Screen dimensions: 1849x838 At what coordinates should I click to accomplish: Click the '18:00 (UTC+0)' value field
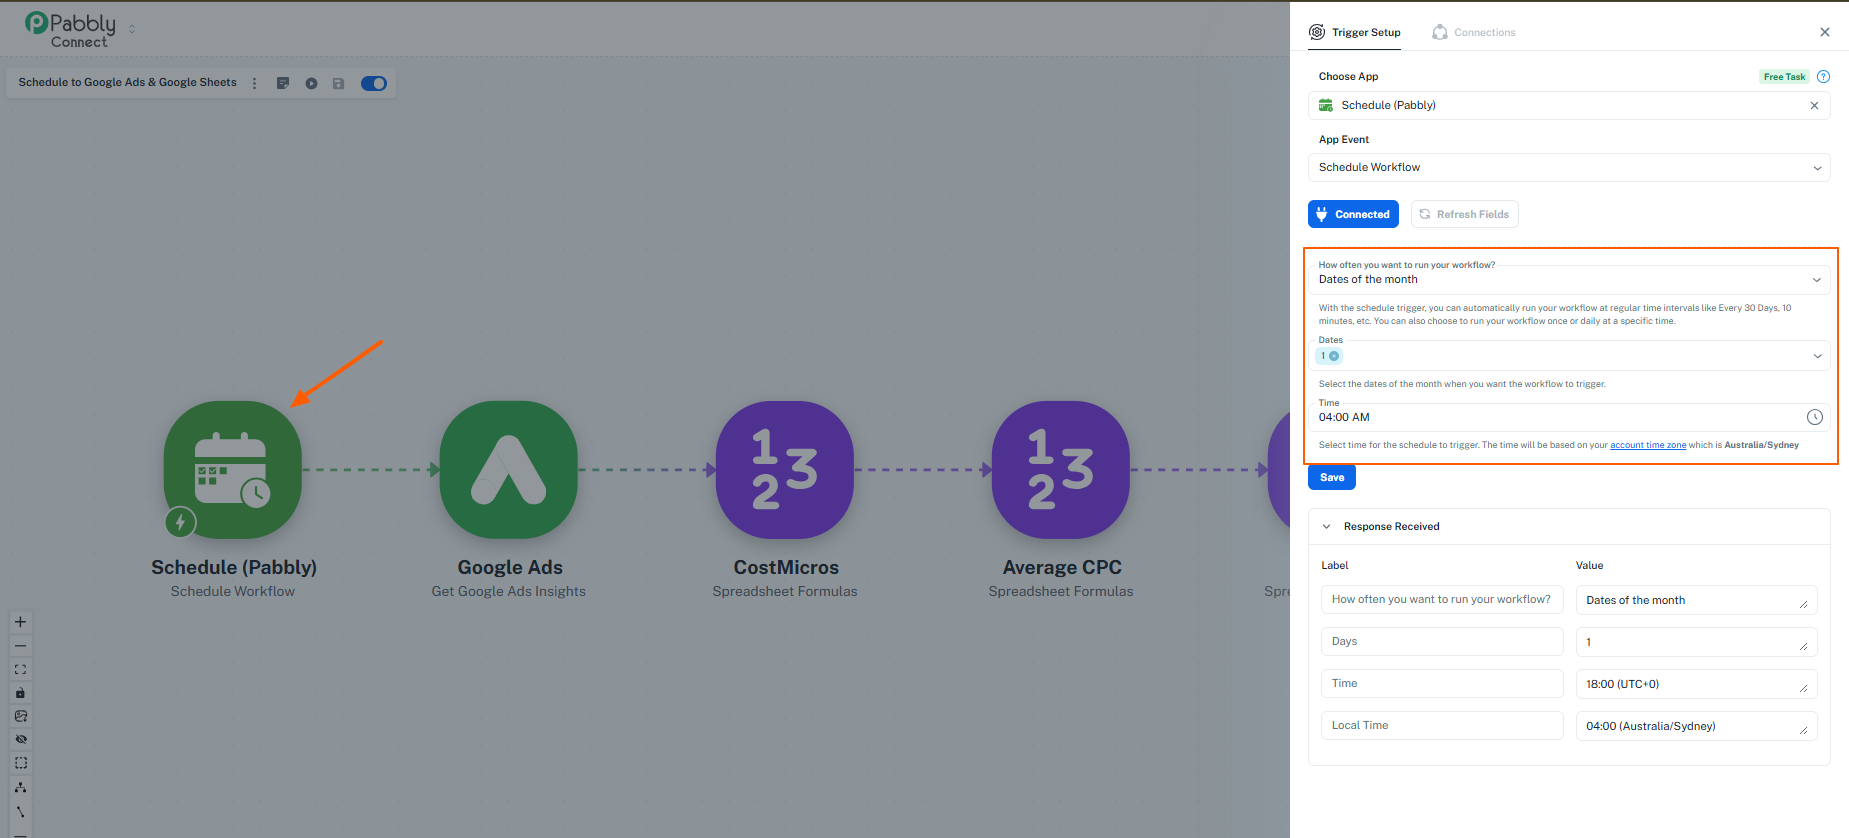pyautogui.click(x=1696, y=684)
